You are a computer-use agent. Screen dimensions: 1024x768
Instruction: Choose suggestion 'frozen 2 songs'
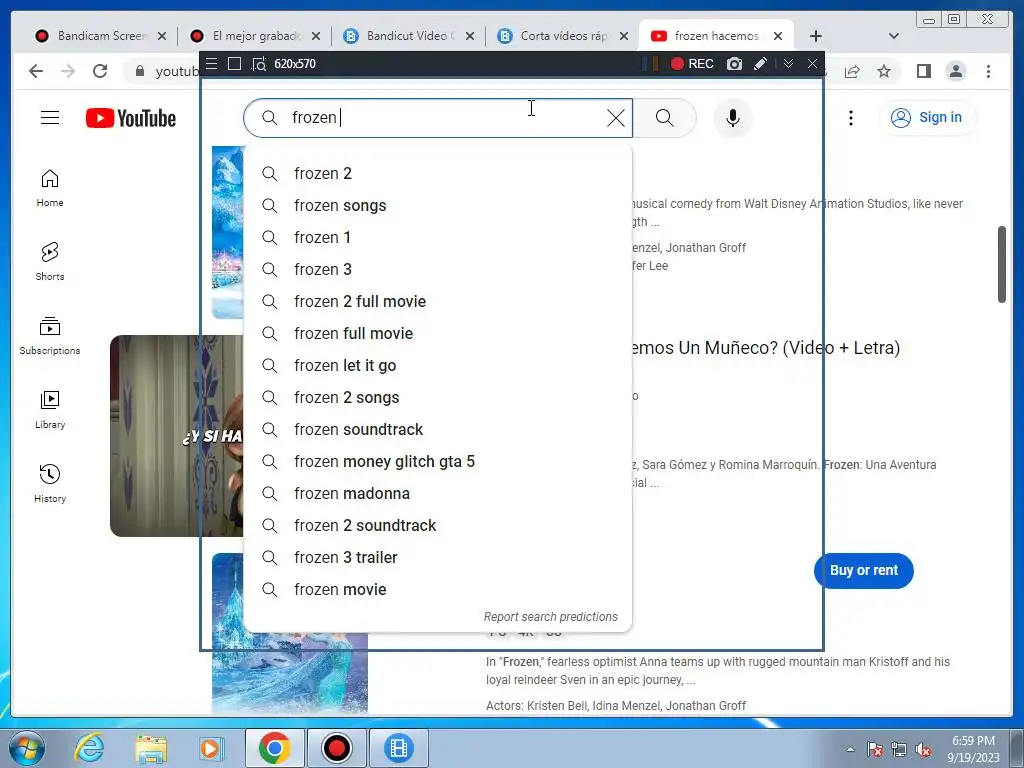[438, 397]
